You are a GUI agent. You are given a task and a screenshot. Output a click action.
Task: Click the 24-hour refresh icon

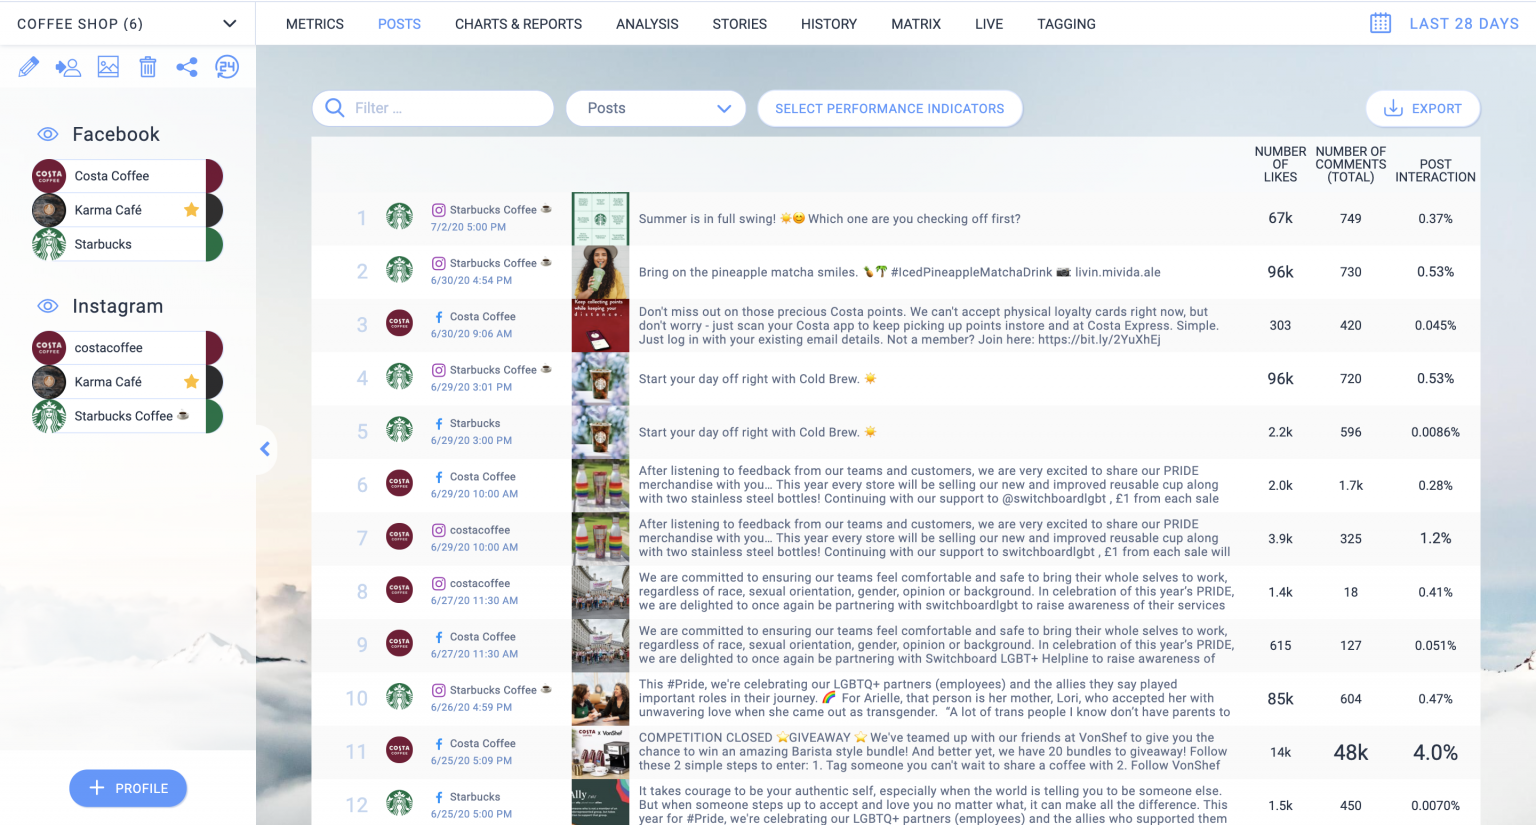click(227, 66)
